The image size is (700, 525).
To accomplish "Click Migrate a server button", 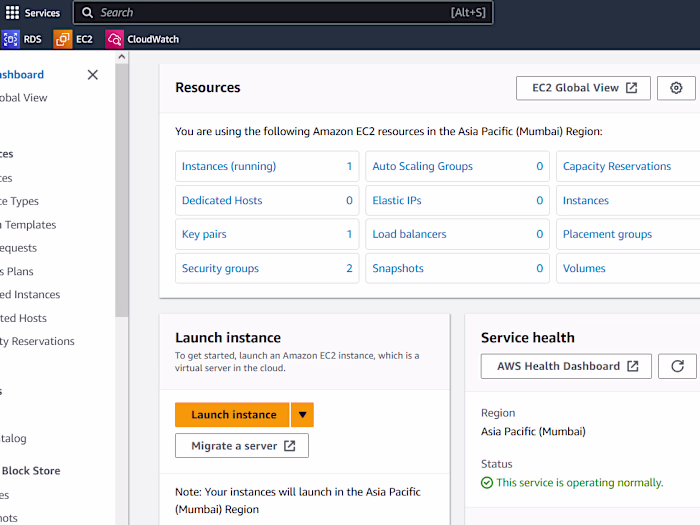I will [x=242, y=446].
